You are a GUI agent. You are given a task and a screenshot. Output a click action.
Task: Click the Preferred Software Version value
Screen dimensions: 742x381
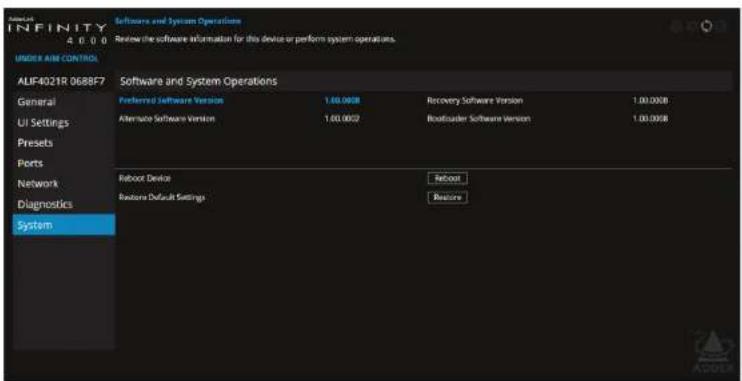342,100
